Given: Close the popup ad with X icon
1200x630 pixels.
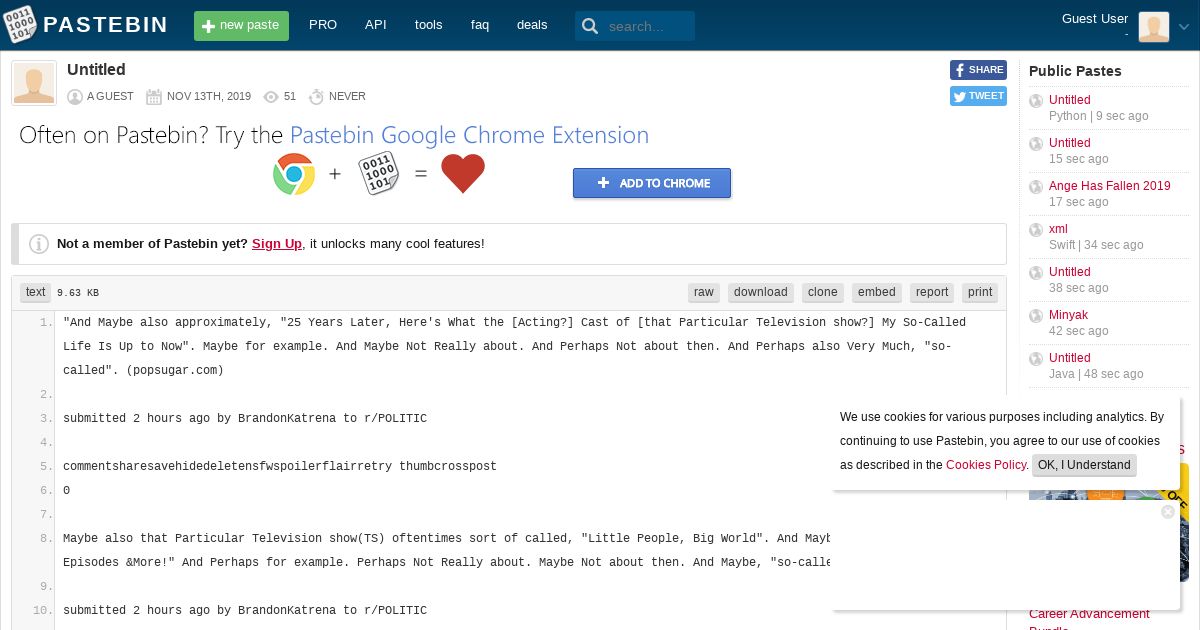Looking at the screenshot, I should (x=1167, y=512).
